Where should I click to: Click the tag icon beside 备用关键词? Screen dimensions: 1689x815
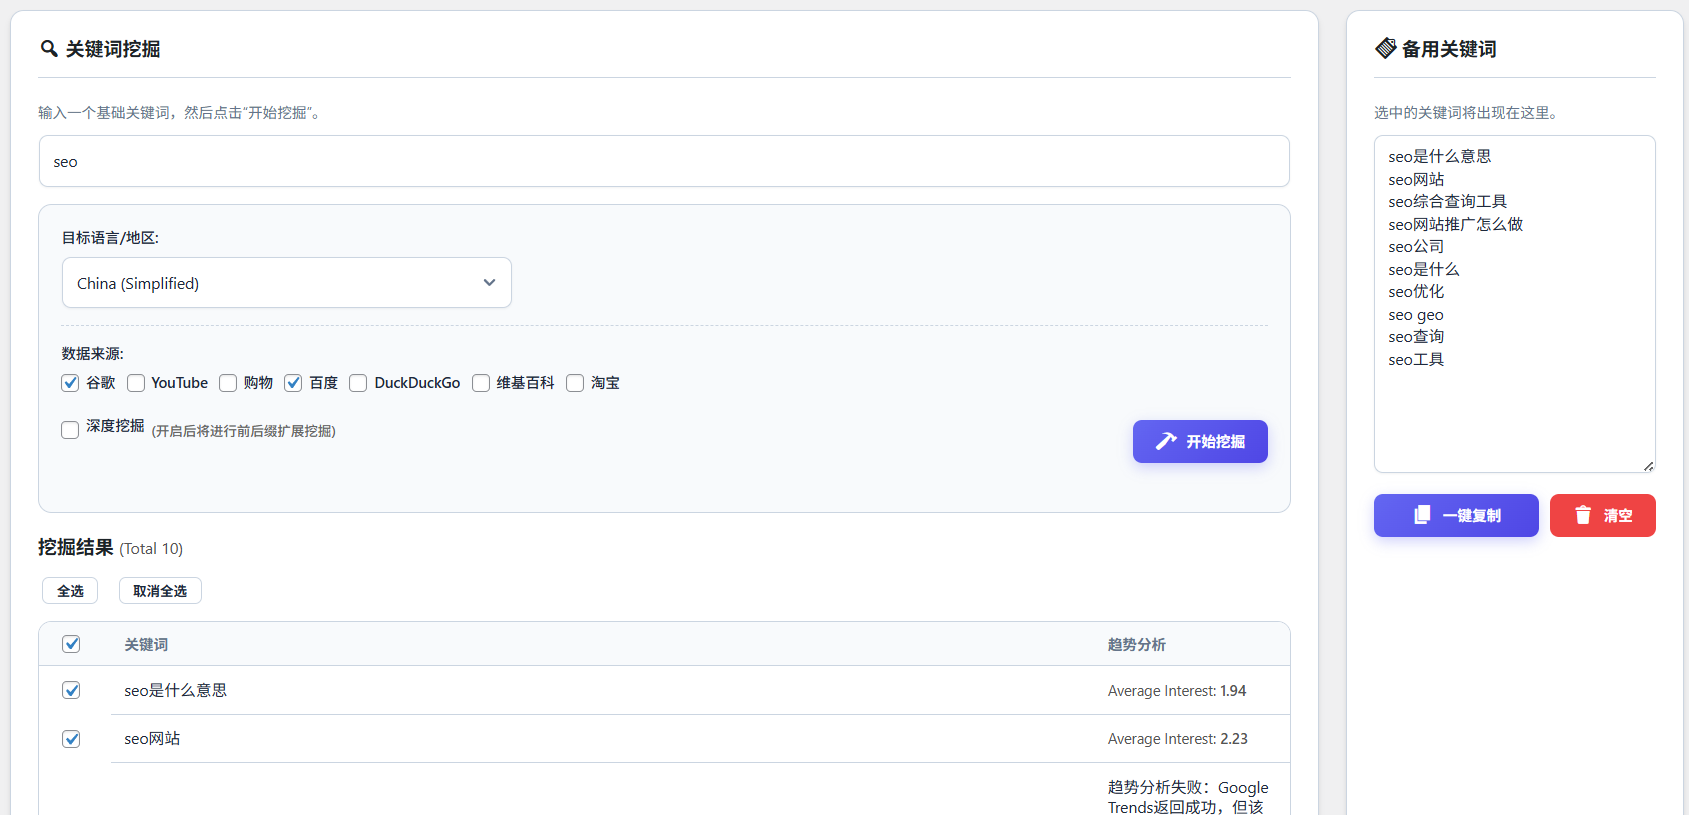click(1386, 48)
